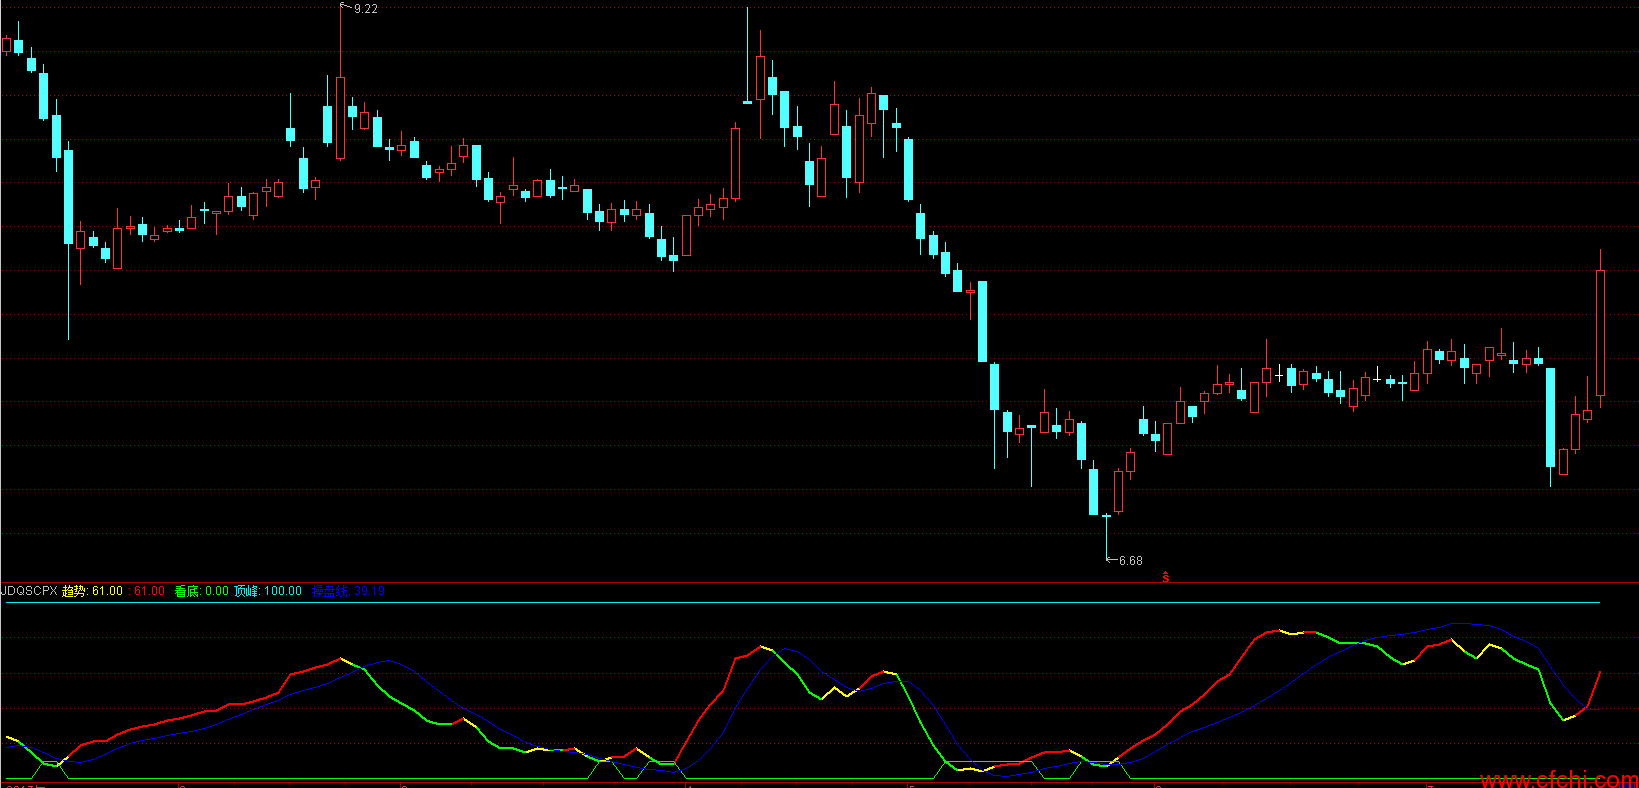Click the 6.68 low price label

pyautogui.click(x=1130, y=561)
